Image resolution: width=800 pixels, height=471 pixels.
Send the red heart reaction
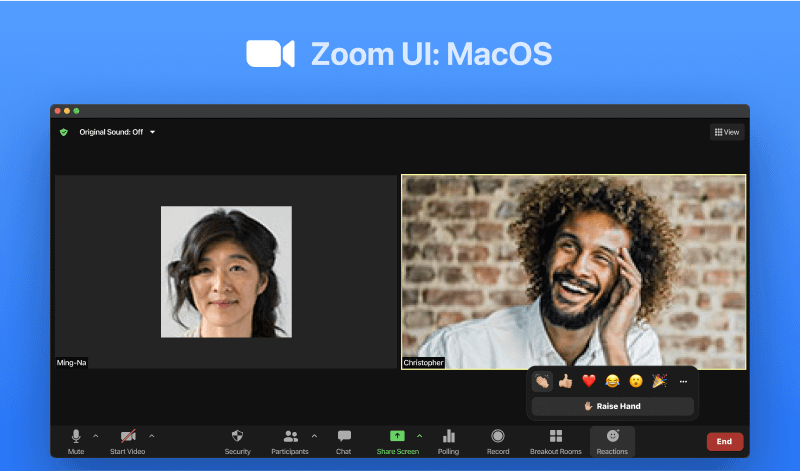tap(589, 381)
